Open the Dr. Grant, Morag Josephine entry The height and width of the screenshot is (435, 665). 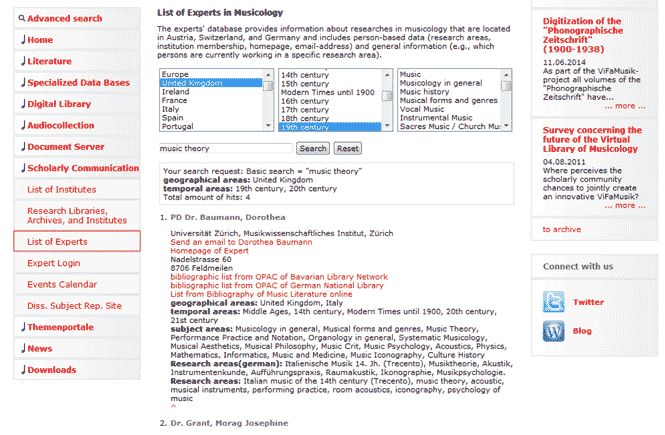pos(229,424)
